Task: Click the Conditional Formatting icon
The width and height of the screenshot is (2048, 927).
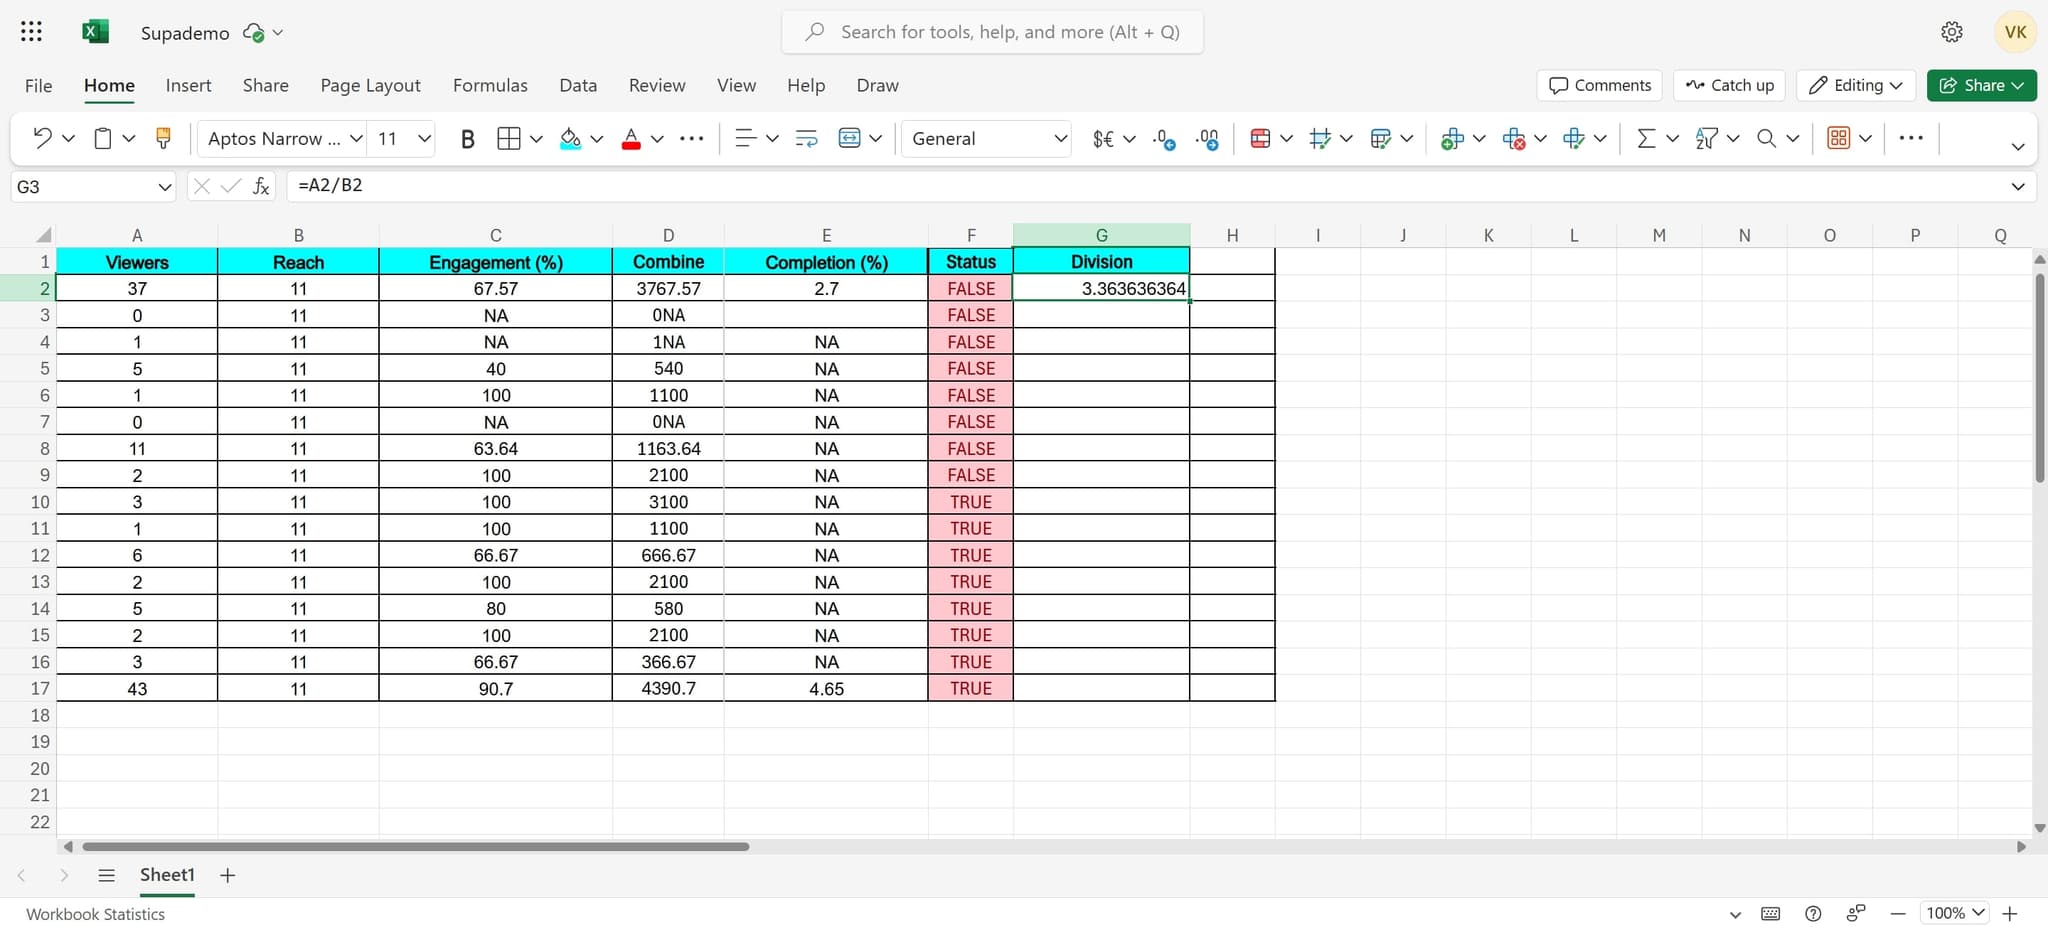Action: click(1260, 139)
